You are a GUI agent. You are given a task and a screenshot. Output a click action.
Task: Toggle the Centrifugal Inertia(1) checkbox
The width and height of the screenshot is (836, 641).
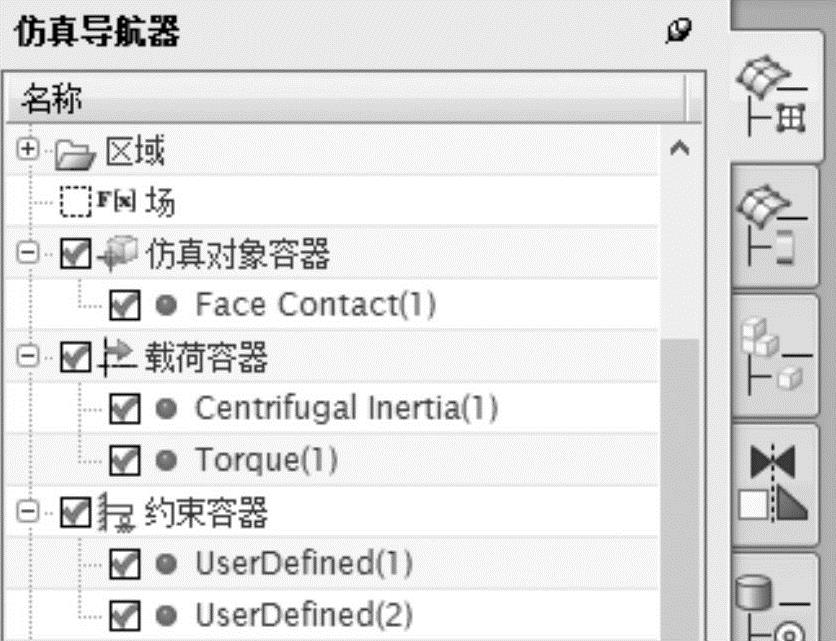coord(124,408)
